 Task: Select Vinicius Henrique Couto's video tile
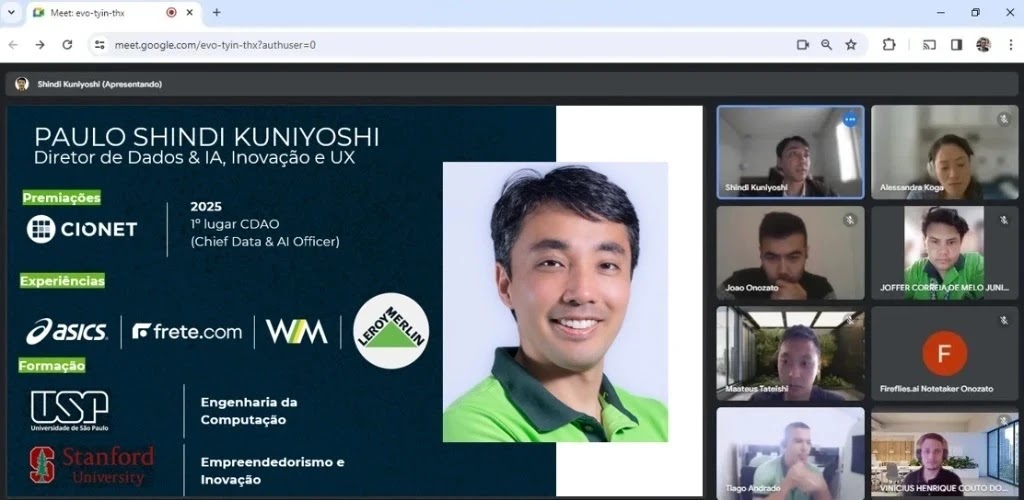click(944, 455)
